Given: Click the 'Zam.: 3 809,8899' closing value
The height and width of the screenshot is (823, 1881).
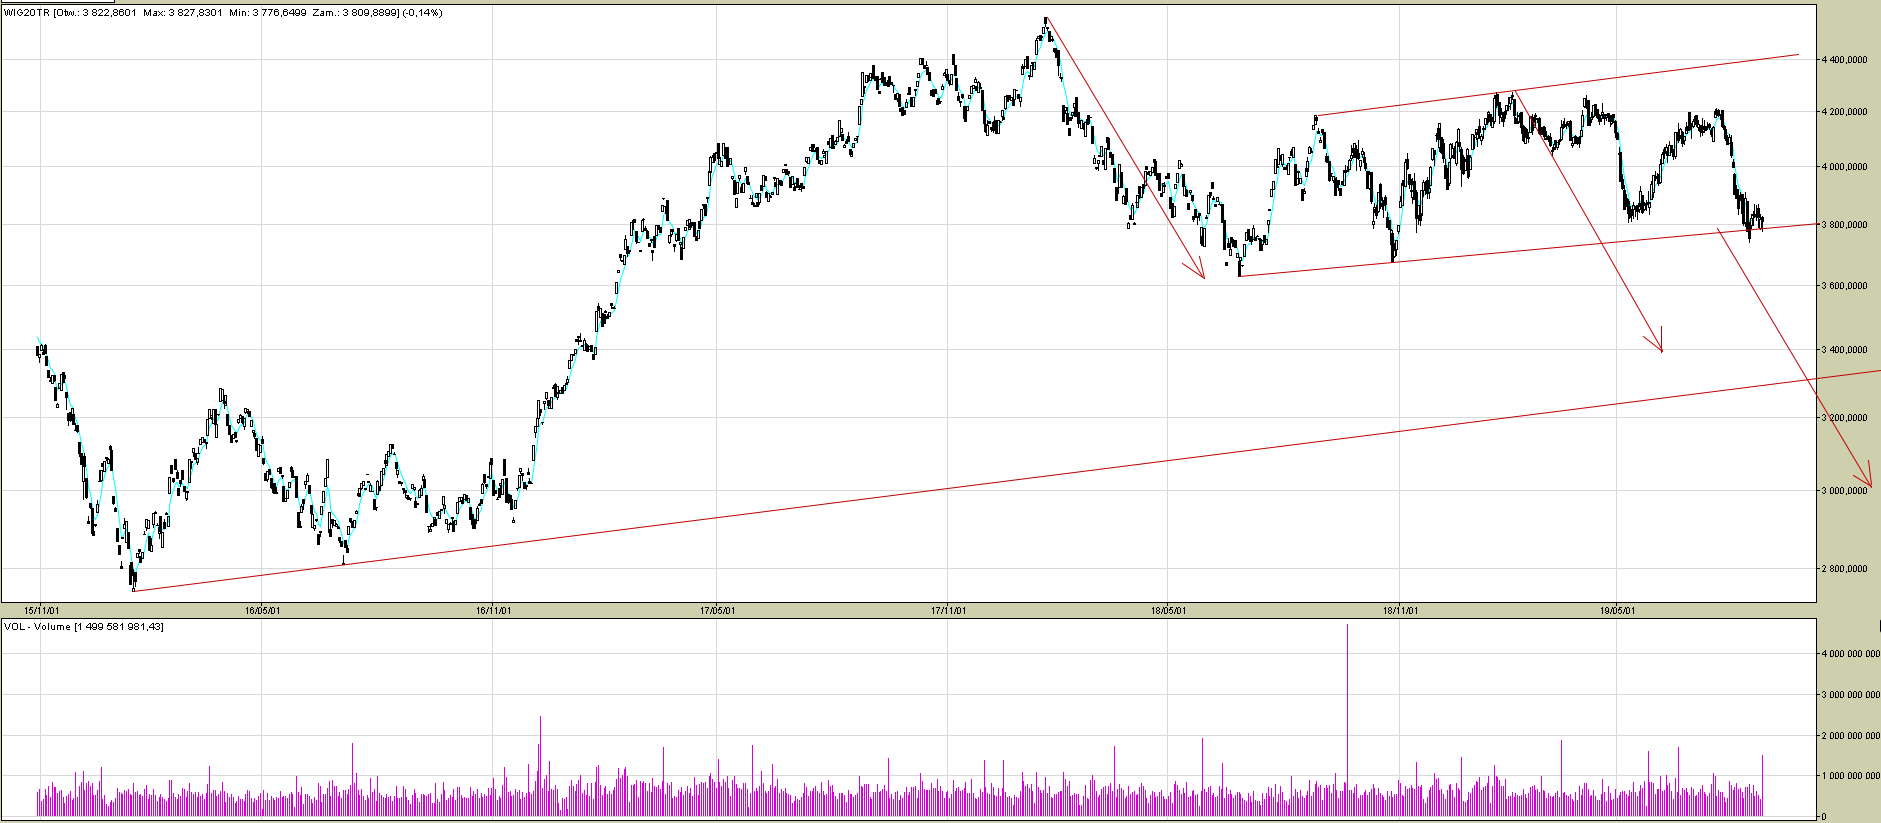Looking at the screenshot, I should click(x=356, y=13).
